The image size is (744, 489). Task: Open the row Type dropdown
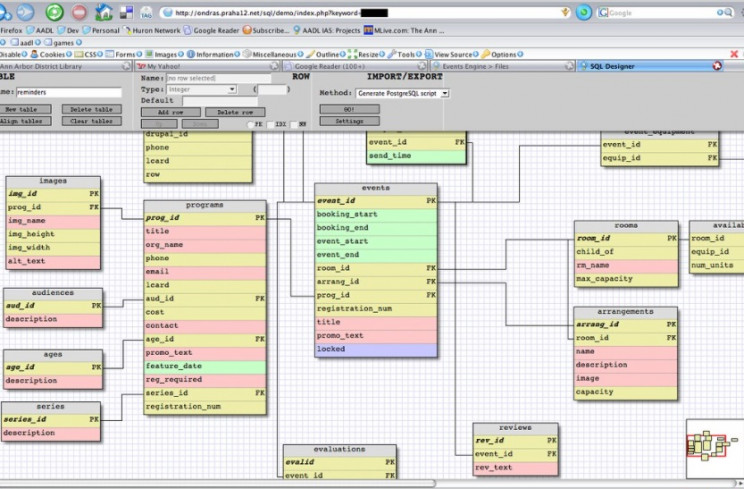pyautogui.click(x=202, y=89)
